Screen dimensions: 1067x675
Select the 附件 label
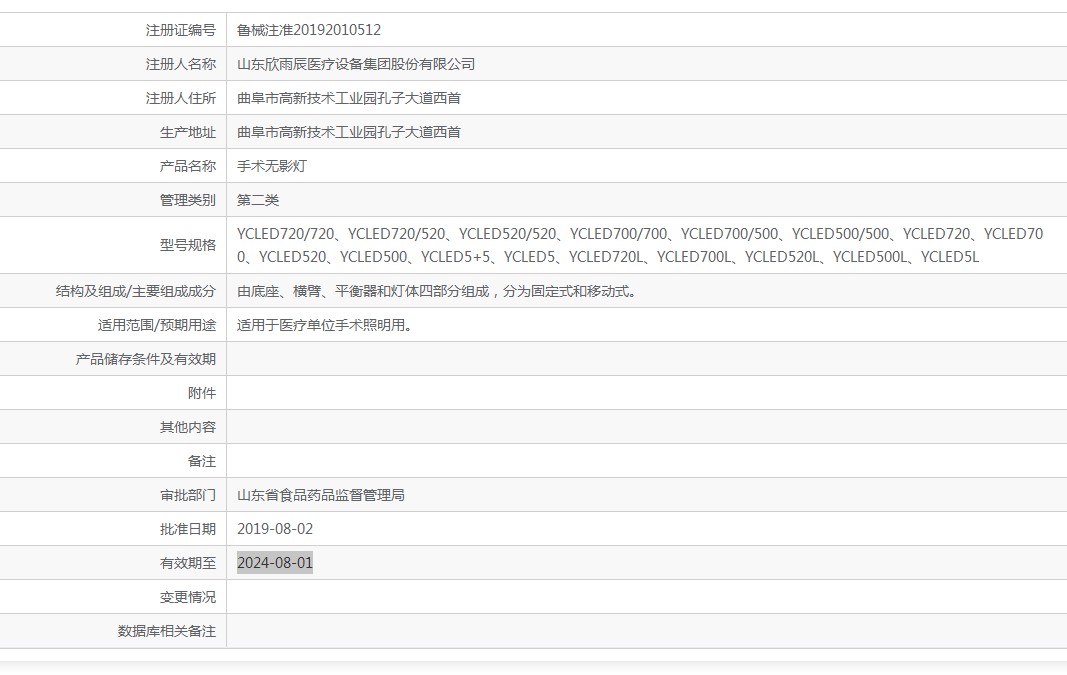tap(201, 393)
